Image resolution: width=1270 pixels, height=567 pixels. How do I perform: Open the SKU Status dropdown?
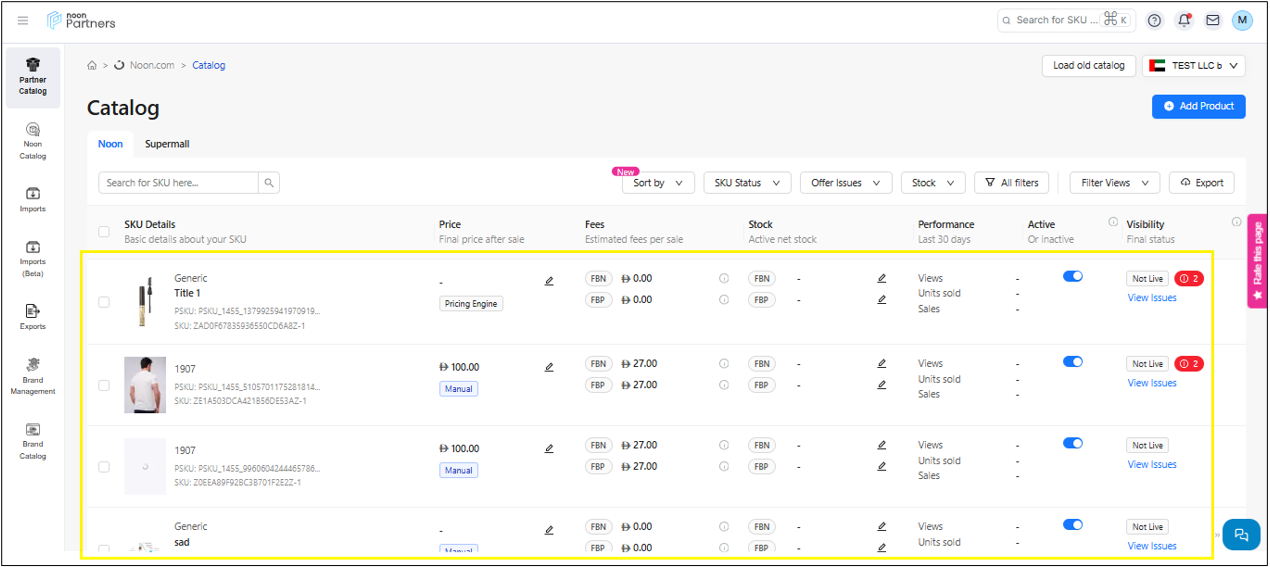(747, 183)
